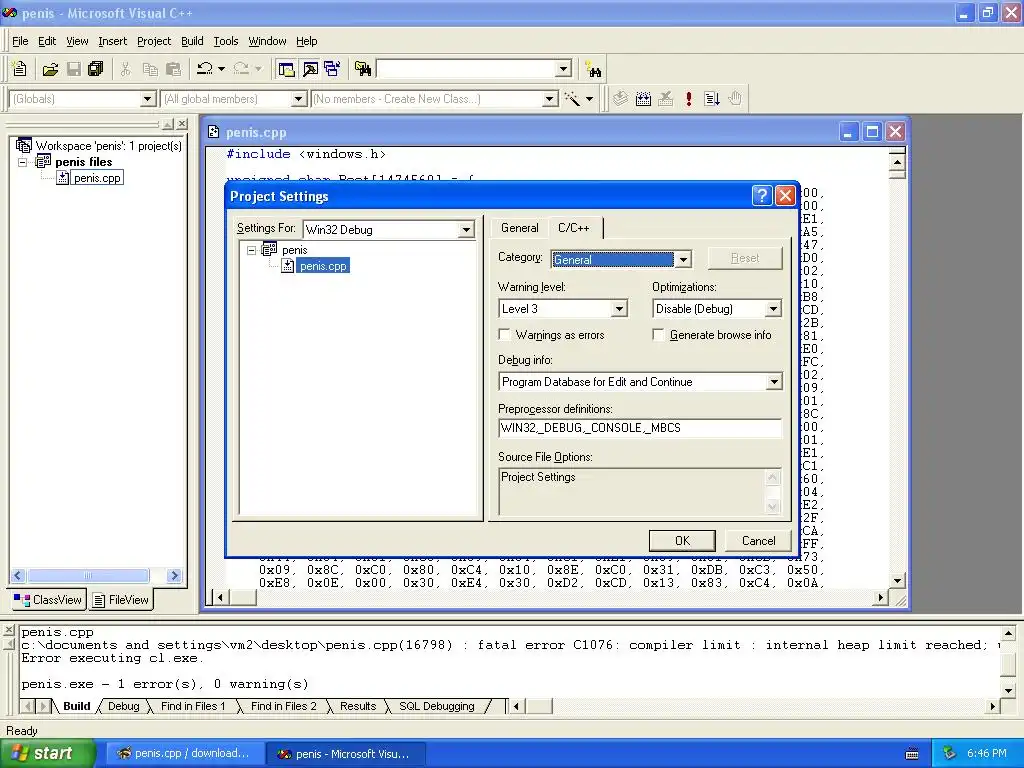Click OK in Project Settings dialog
The height and width of the screenshot is (768, 1024).
click(682, 541)
